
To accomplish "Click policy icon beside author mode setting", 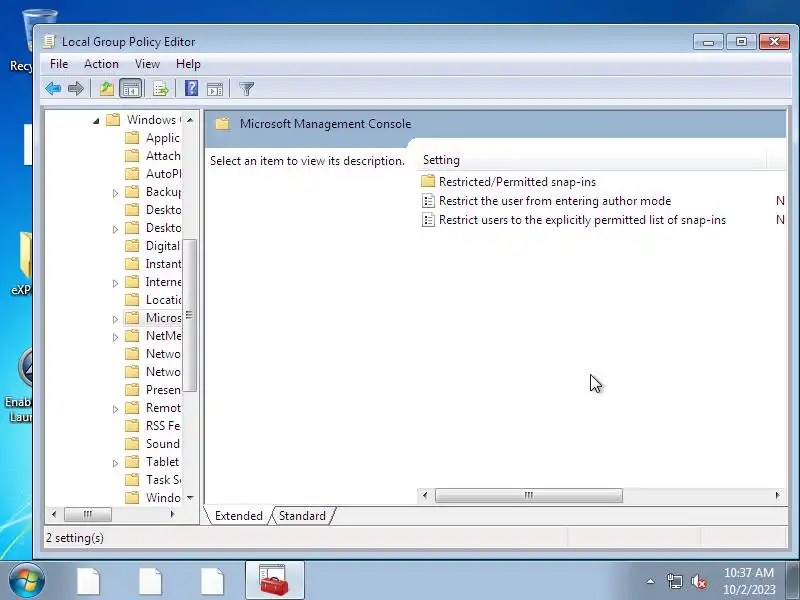I will [429, 201].
